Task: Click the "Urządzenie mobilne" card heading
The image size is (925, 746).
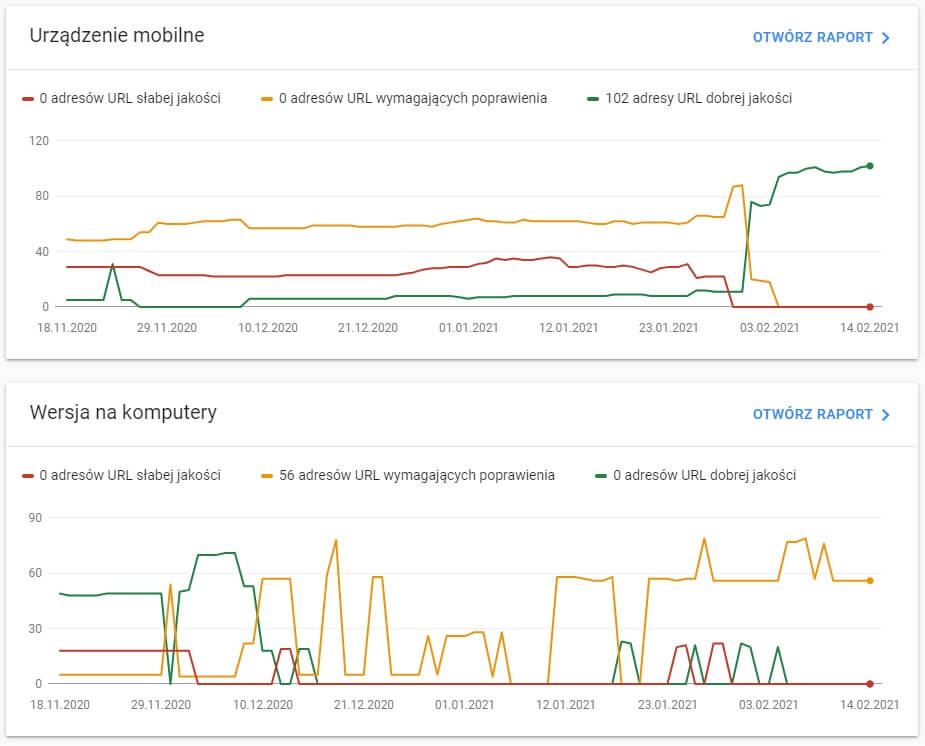Action: [115, 34]
